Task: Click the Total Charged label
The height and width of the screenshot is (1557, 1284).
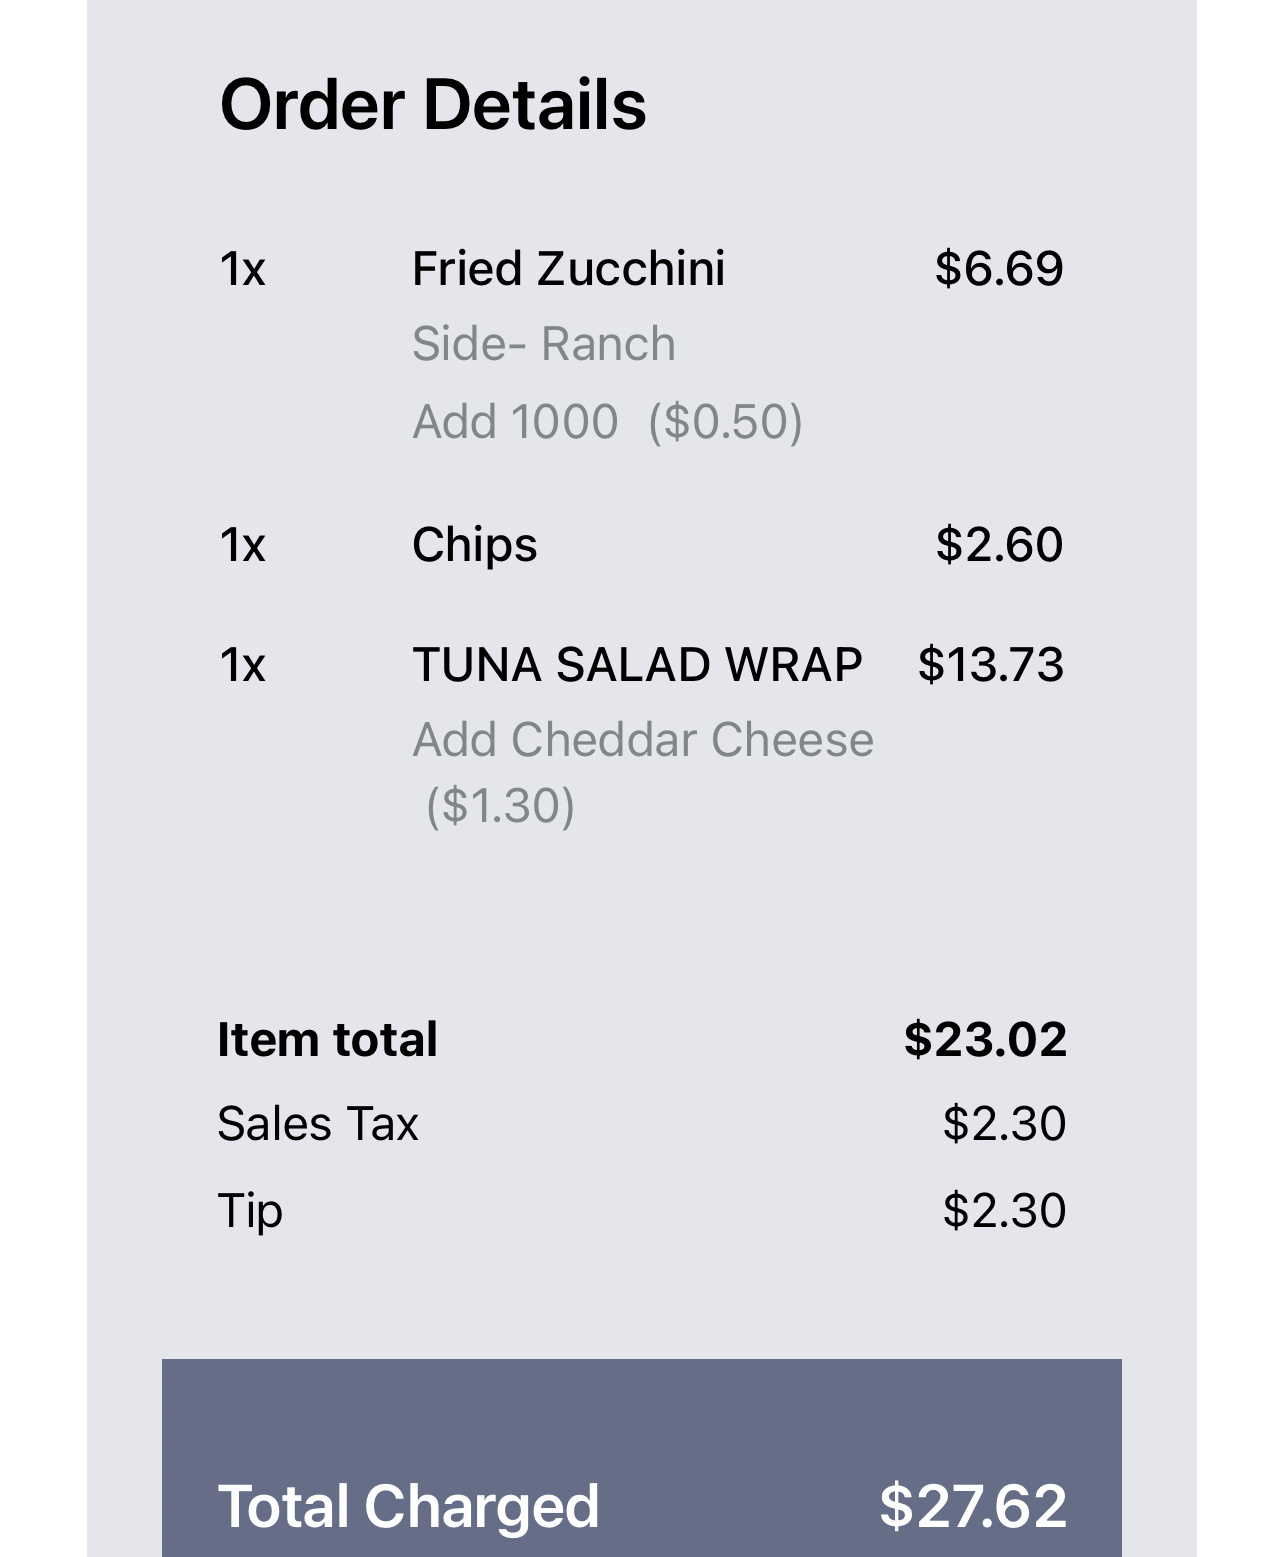Action: point(408,1507)
